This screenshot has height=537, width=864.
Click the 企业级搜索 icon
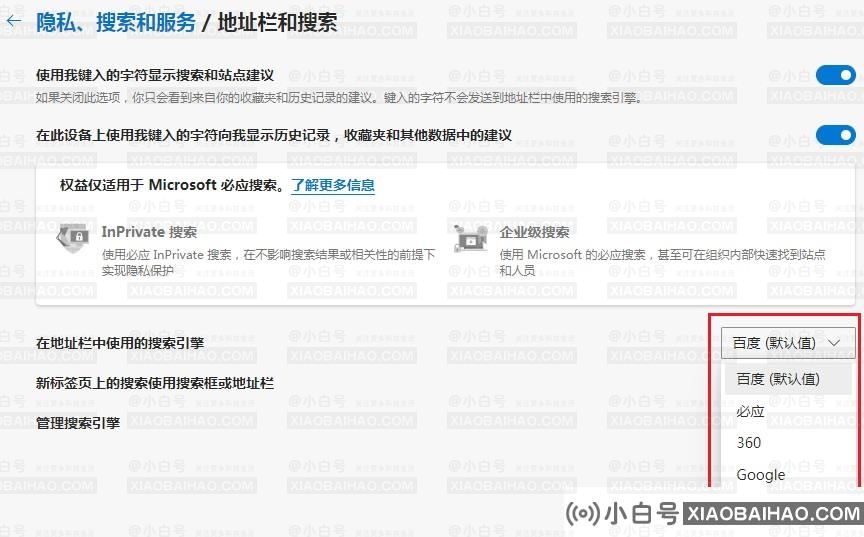point(471,238)
